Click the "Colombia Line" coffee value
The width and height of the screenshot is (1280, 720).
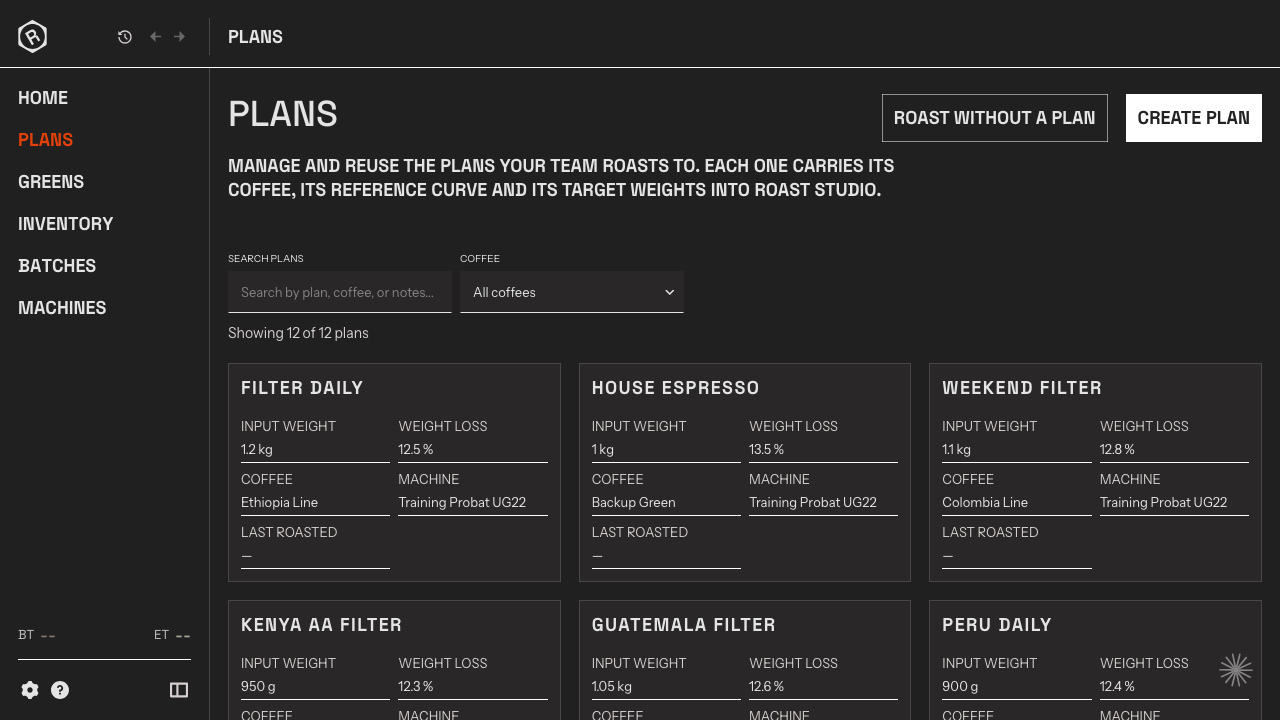[x=985, y=503]
